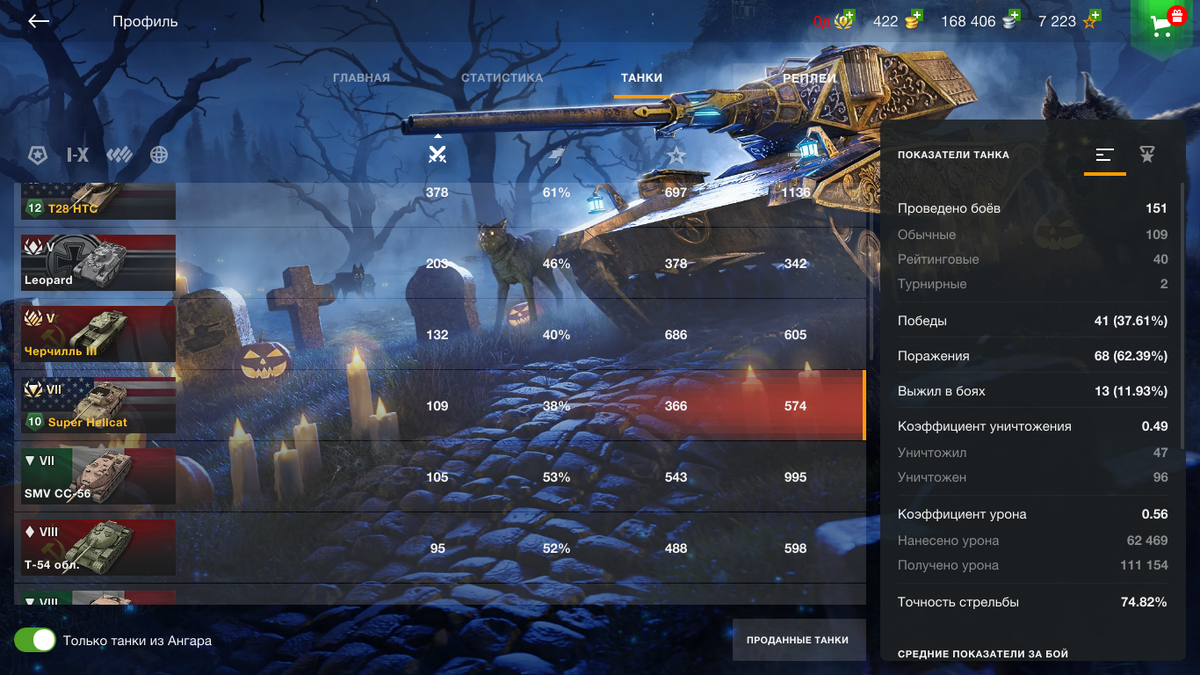
Task: Select Черчилль III tank thumbnail
Action: click(x=98, y=334)
